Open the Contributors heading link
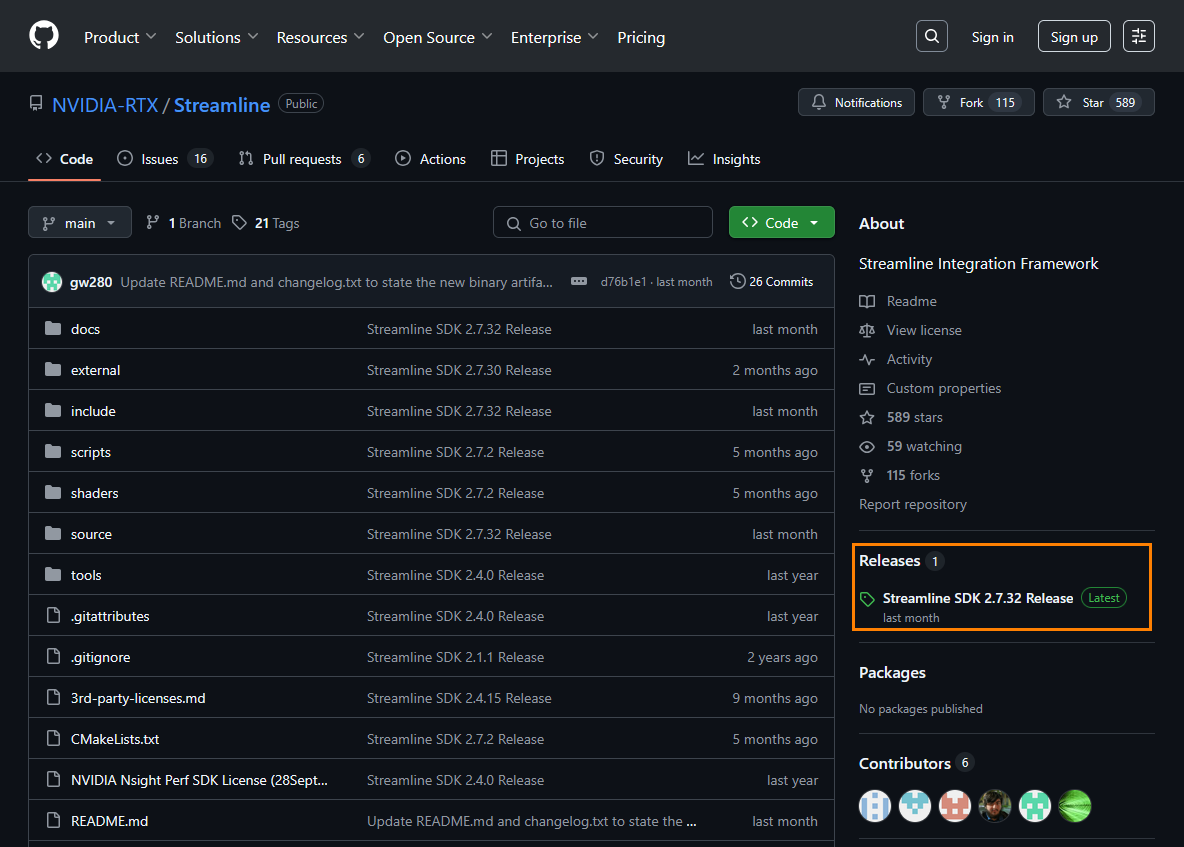This screenshot has width=1184, height=847. [x=905, y=763]
